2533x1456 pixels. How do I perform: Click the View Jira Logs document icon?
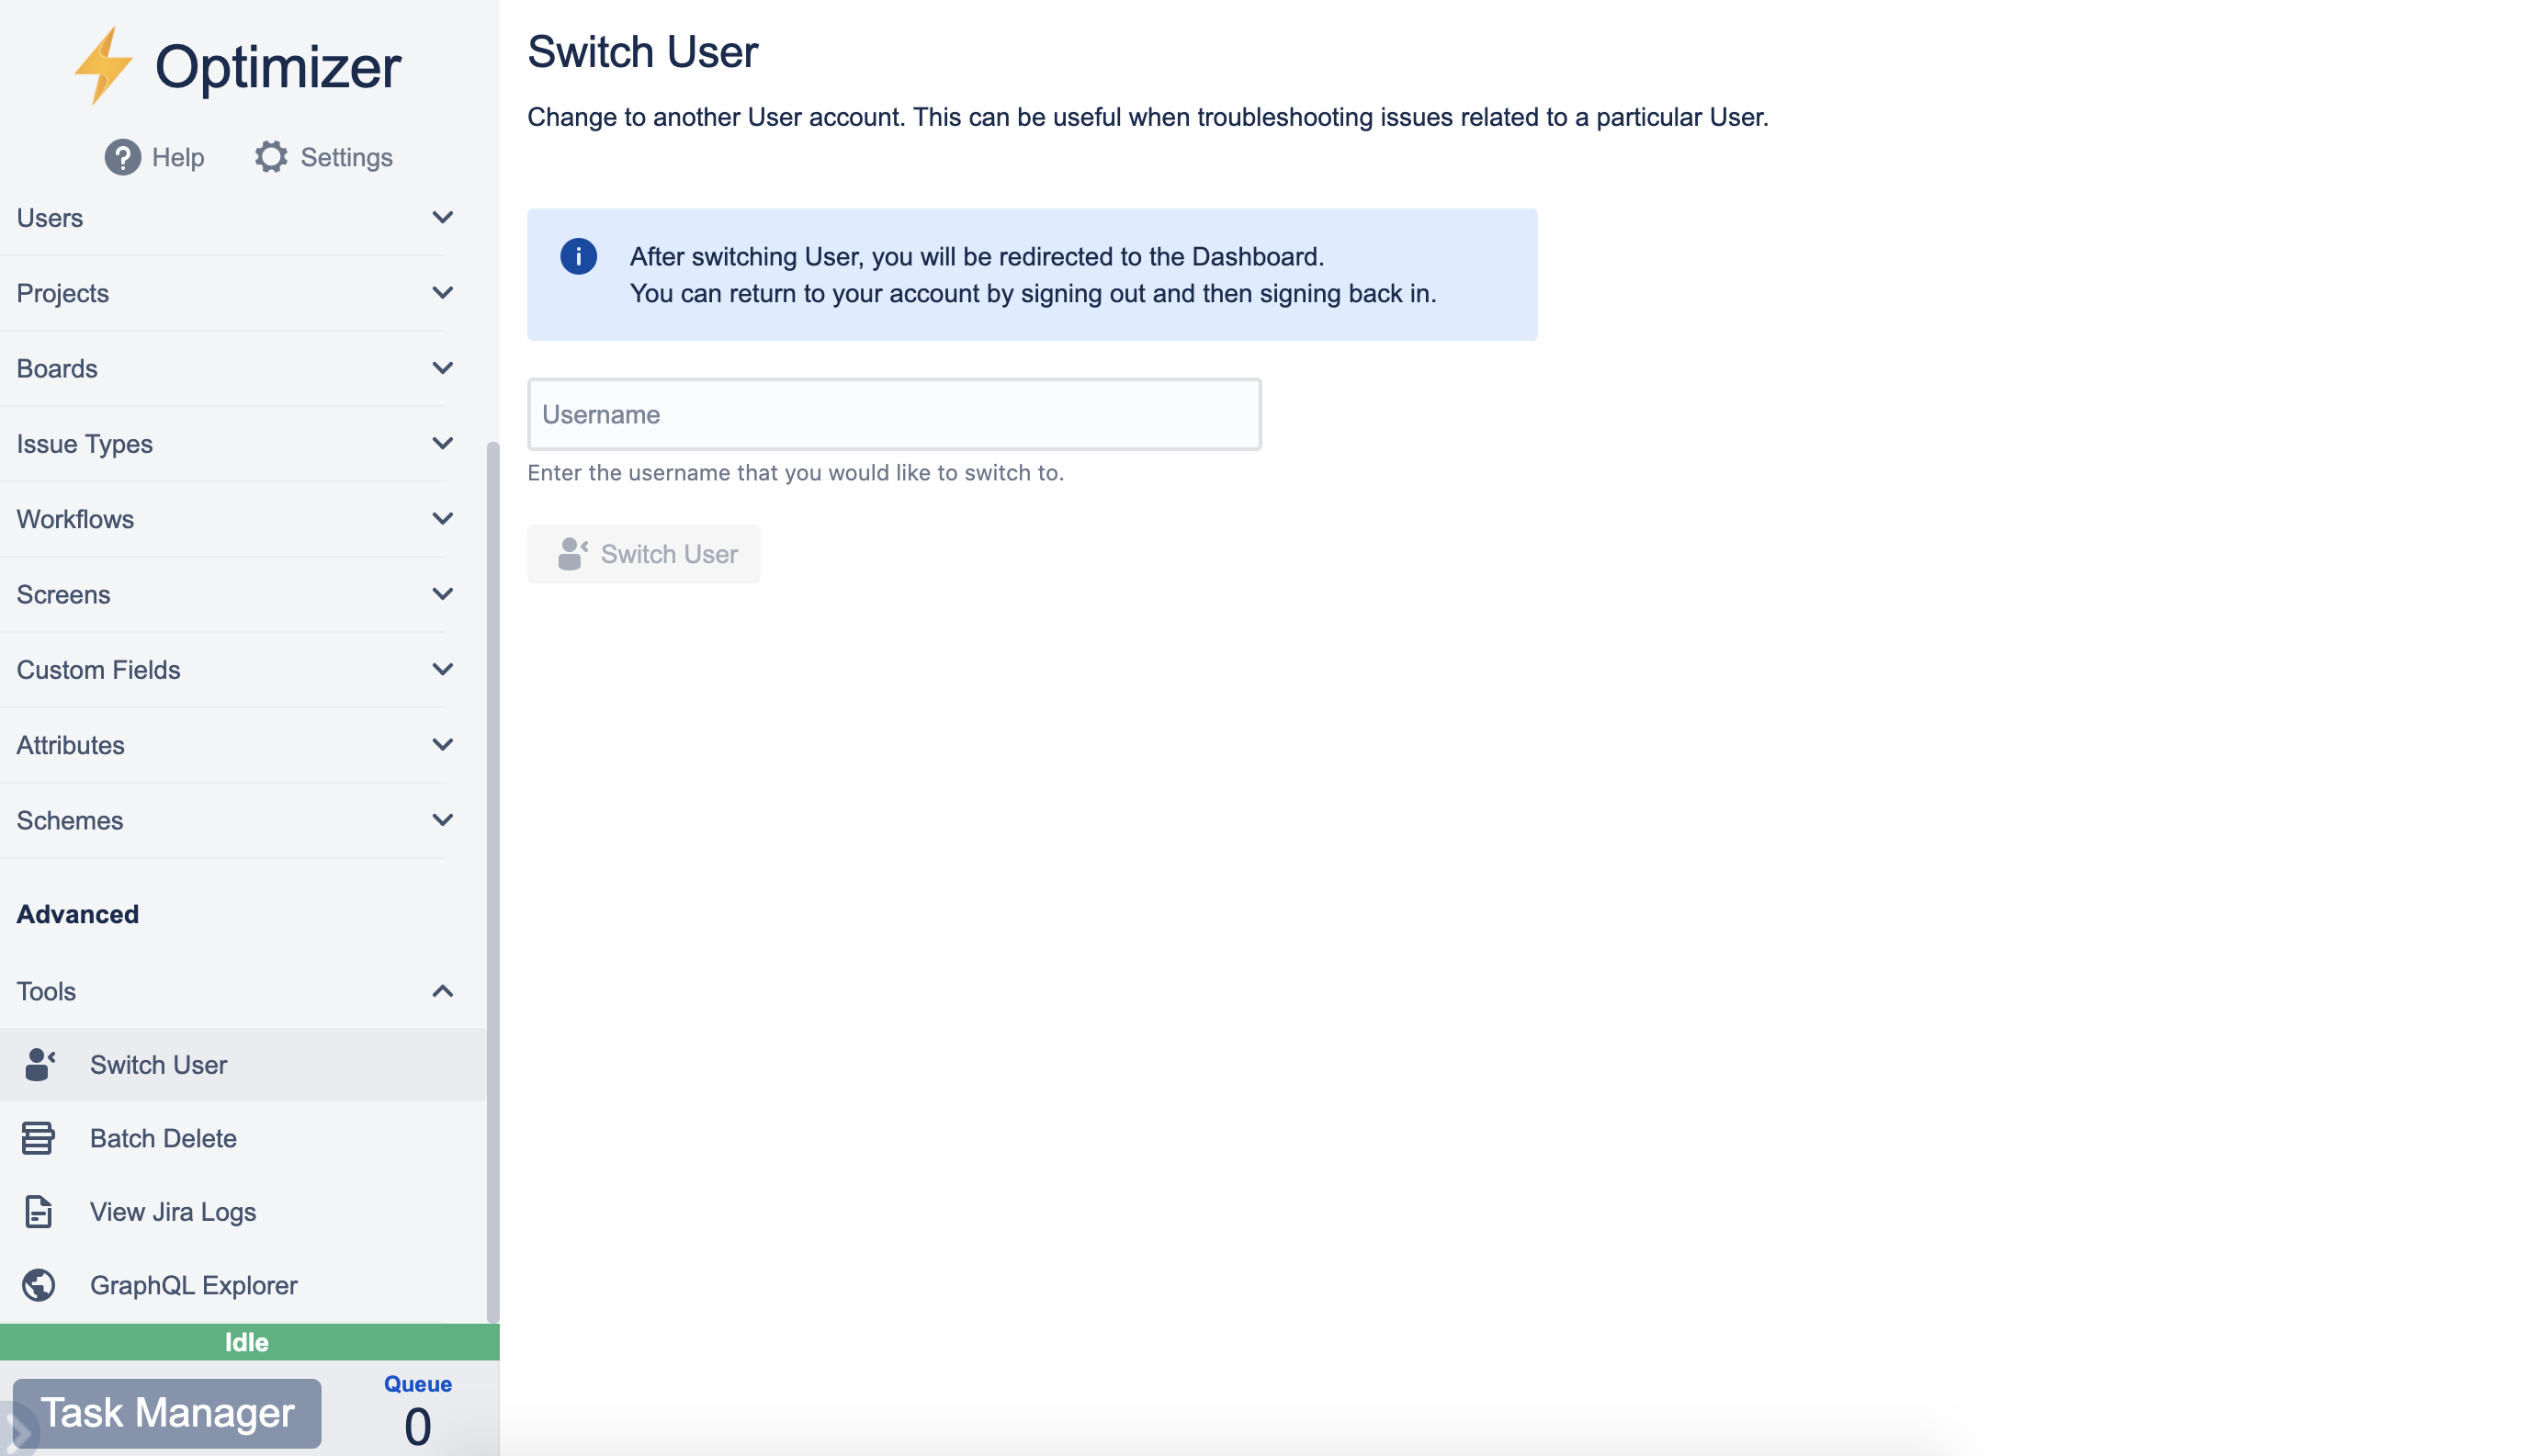point(38,1211)
